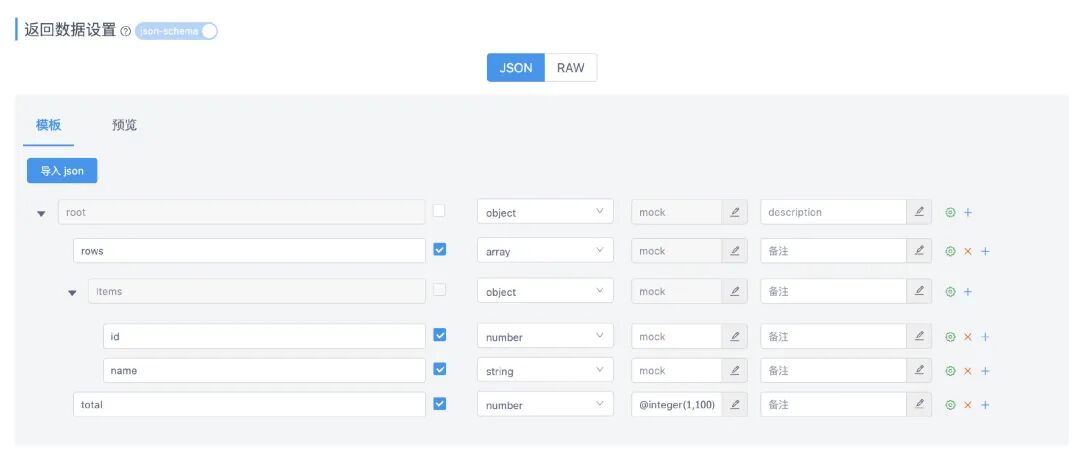Image resolution: width=1080 pixels, height=470 pixels.
Task: Select the RAW format tab
Action: pos(571,68)
